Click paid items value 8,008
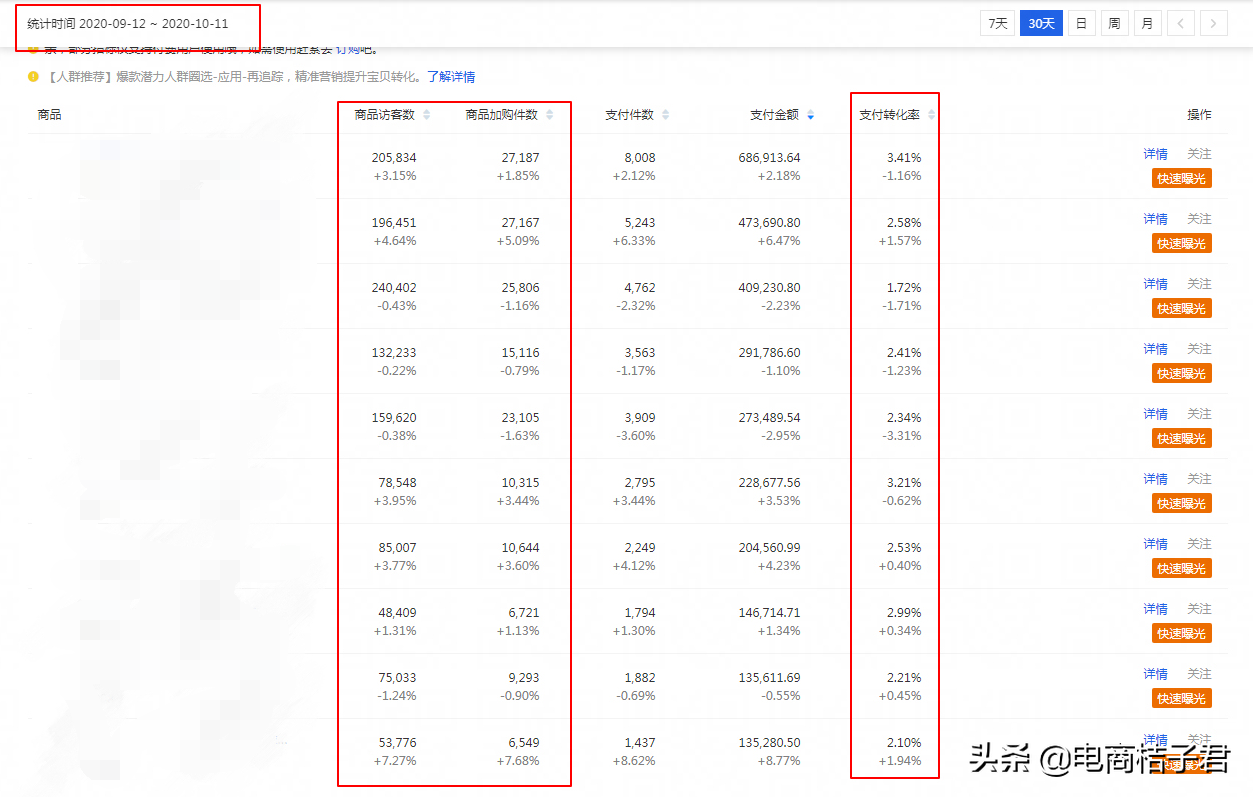Image resolution: width=1253 pixels, height=797 pixels. tap(640, 158)
